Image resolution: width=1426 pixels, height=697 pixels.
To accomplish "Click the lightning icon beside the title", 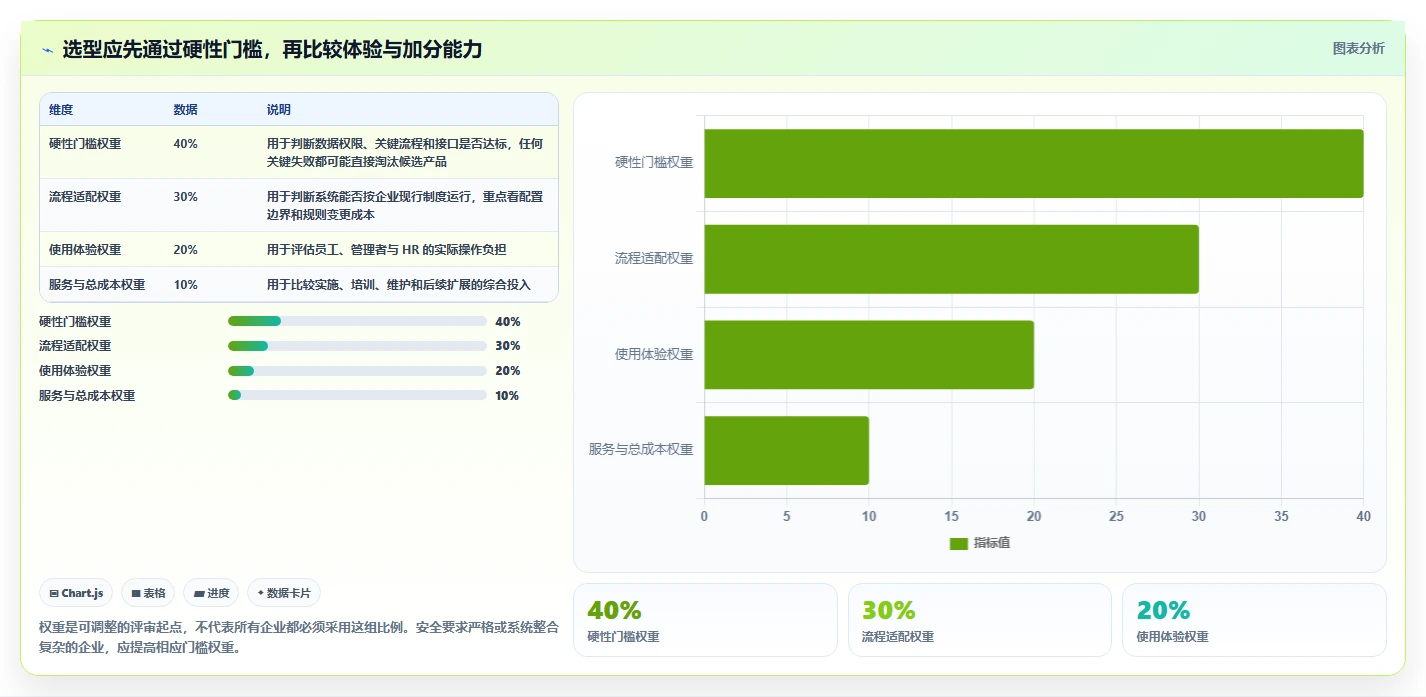I will click(x=47, y=50).
